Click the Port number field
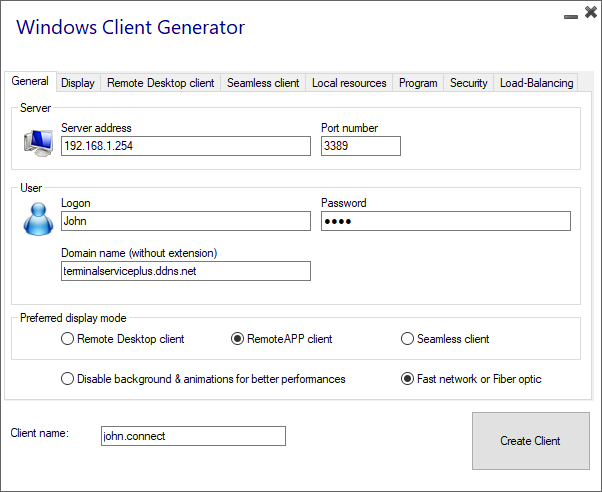The width and height of the screenshot is (602, 492). click(361, 146)
